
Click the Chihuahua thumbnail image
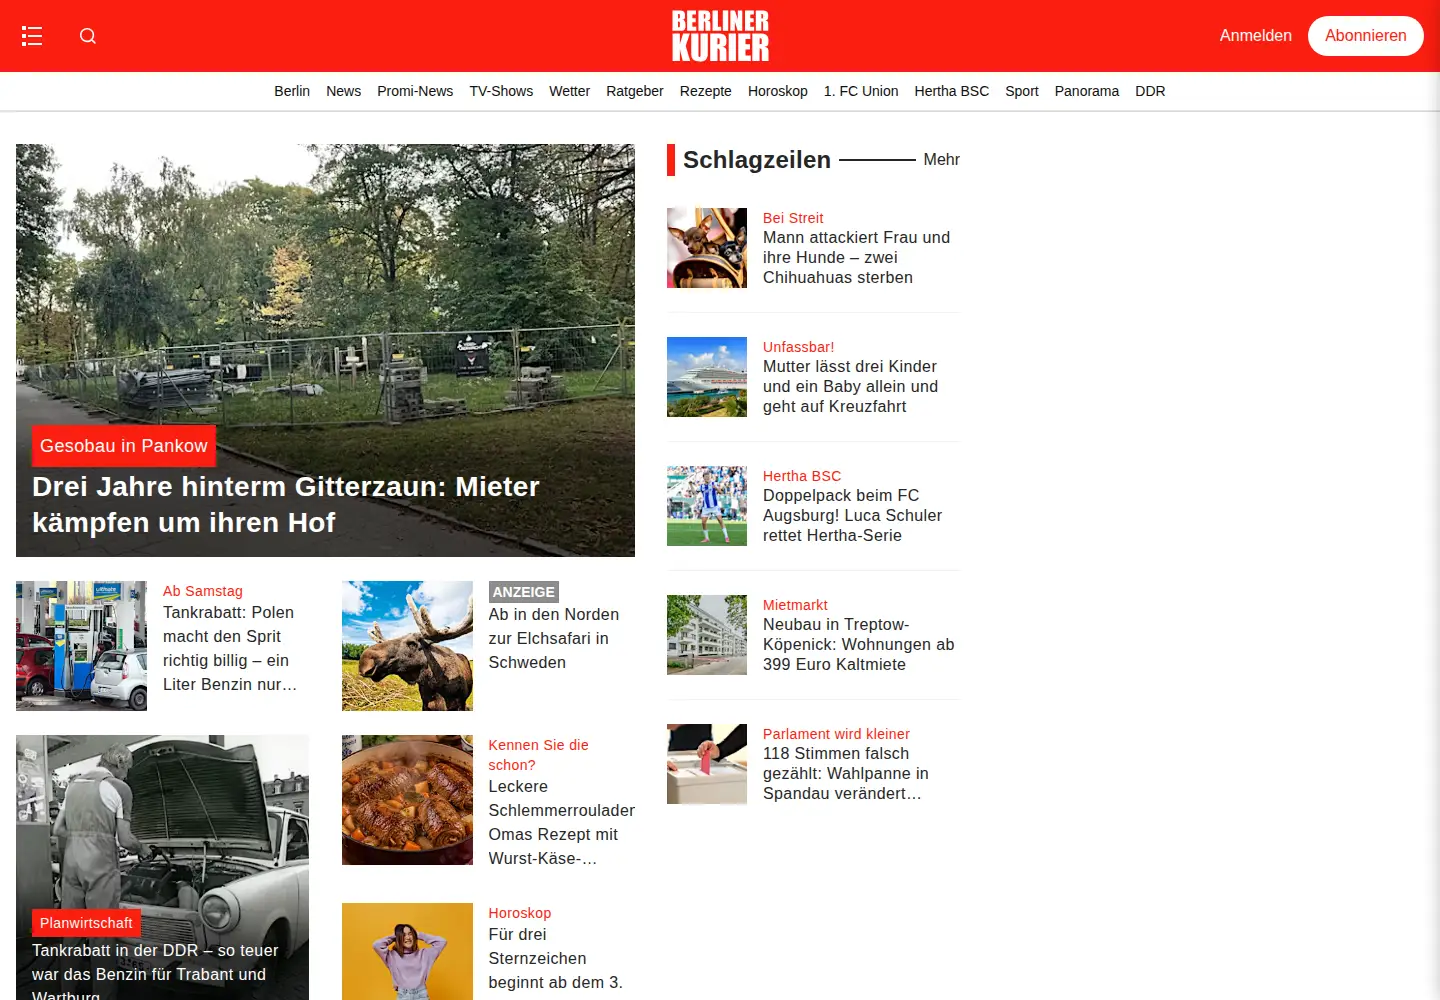point(707,248)
